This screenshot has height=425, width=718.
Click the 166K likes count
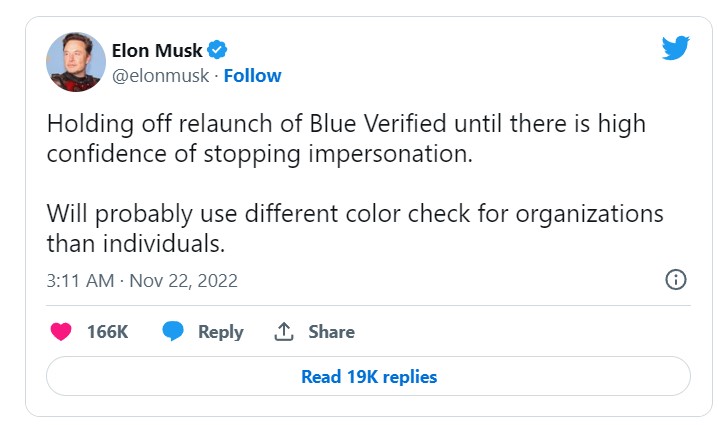109,332
